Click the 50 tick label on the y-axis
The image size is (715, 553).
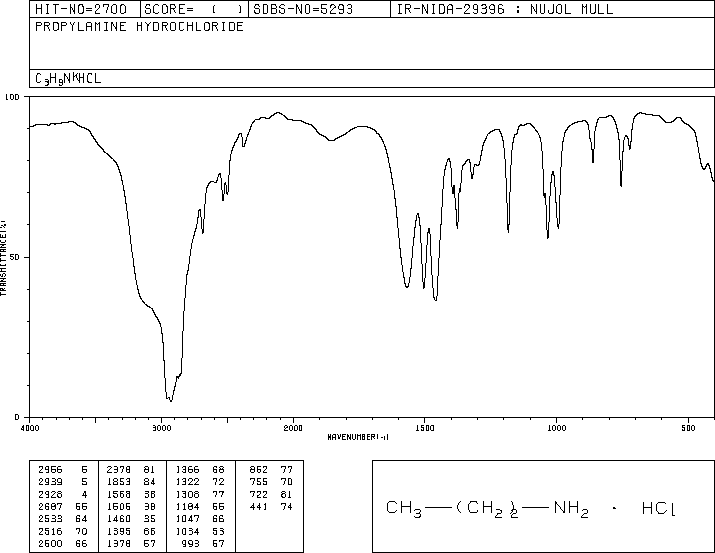pos(15,258)
